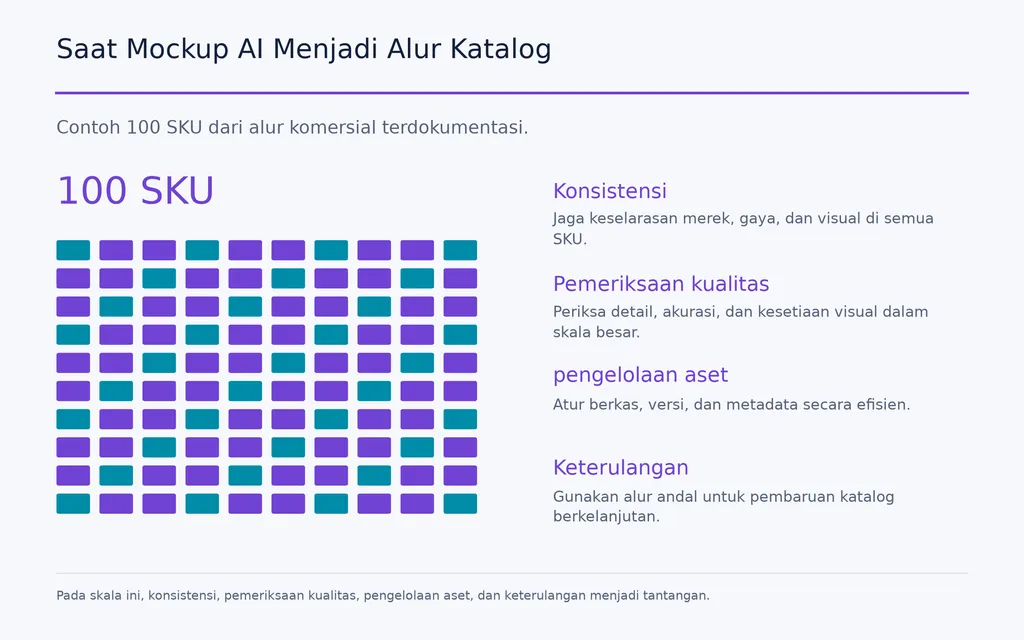Click the footer note 'Pada skala ini, konsistensi'
The width and height of the screenshot is (1024, 640).
383,596
